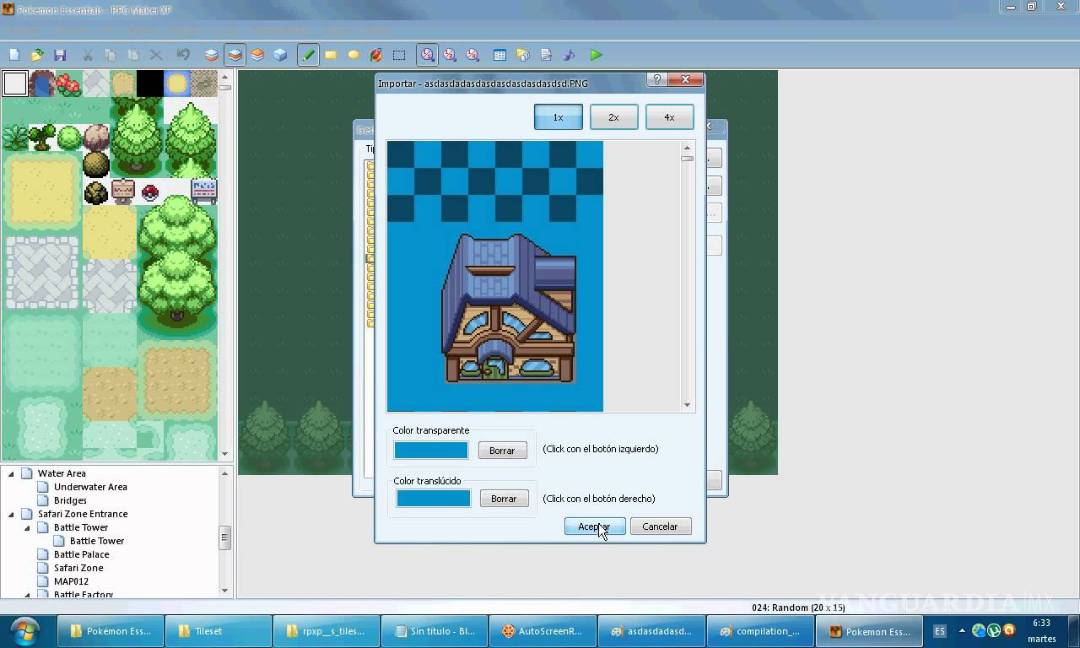
Task: Select the Battle Palace map in the tree
Action: point(81,554)
